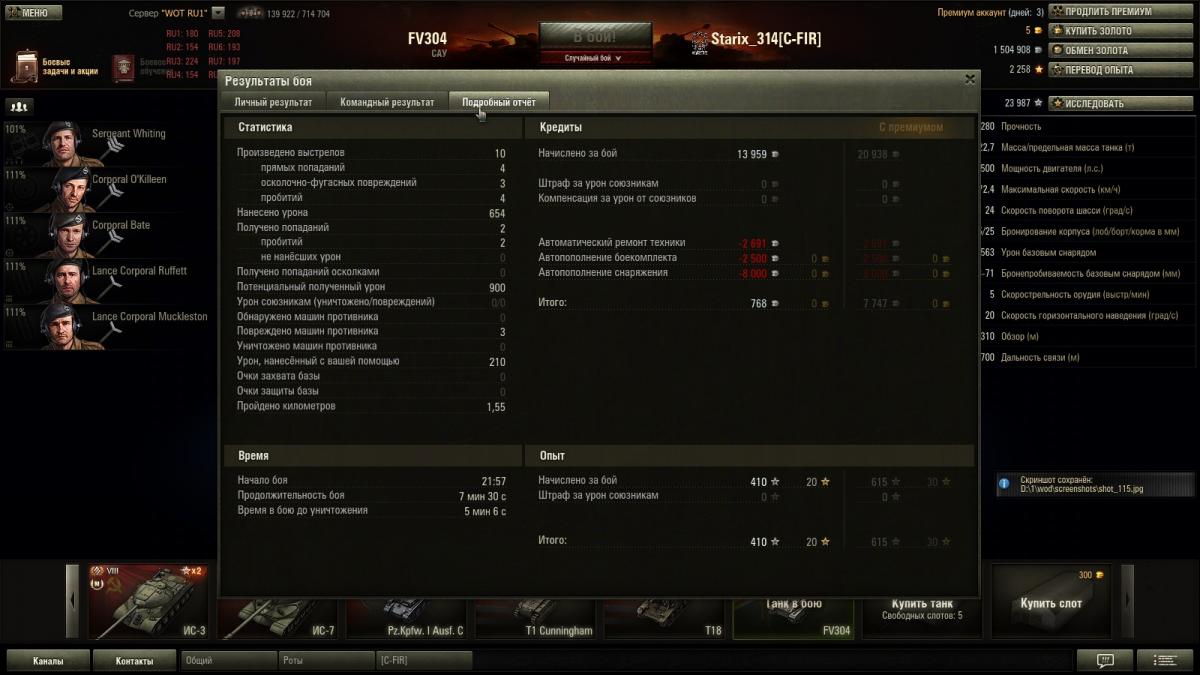Image resolution: width=1200 pixels, height=675 pixels.
Task: Open the Боевое обучение book icon
Action: pyautogui.click(x=124, y=67)
